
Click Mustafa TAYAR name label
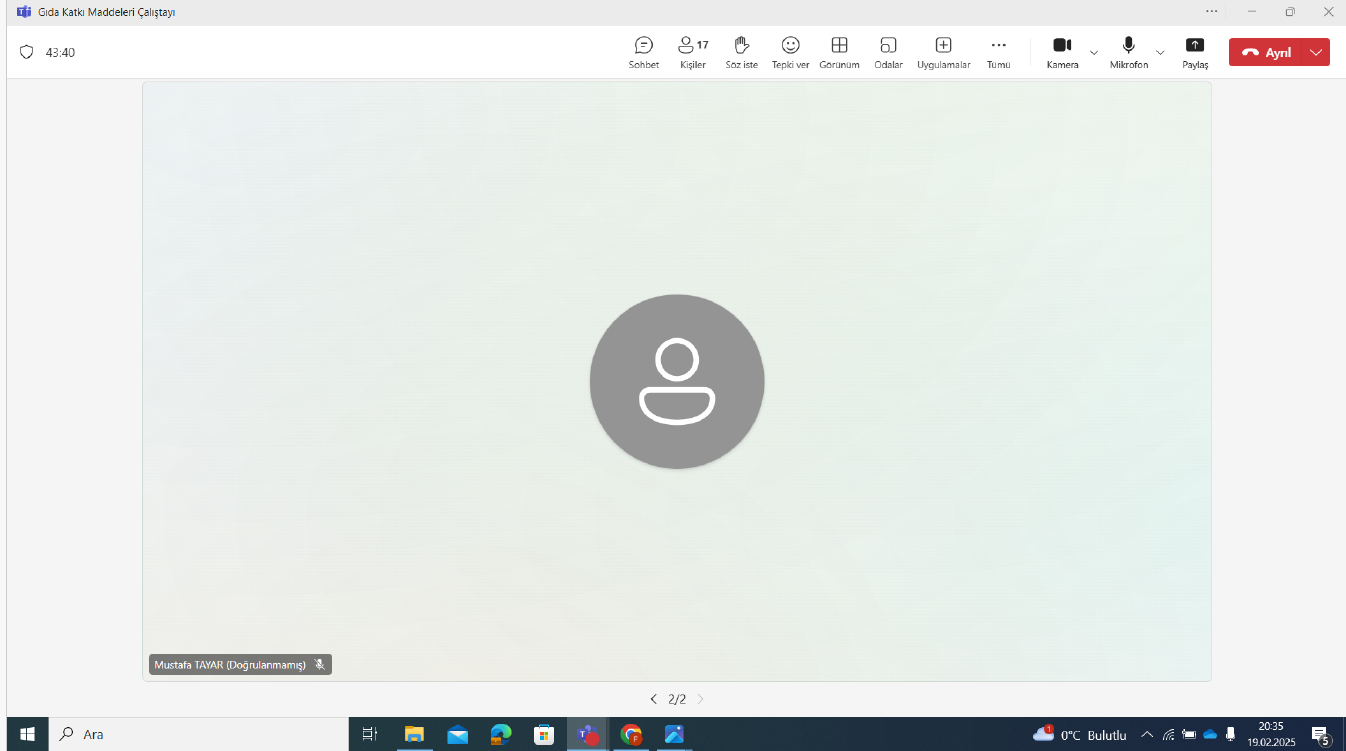[230, 664]
